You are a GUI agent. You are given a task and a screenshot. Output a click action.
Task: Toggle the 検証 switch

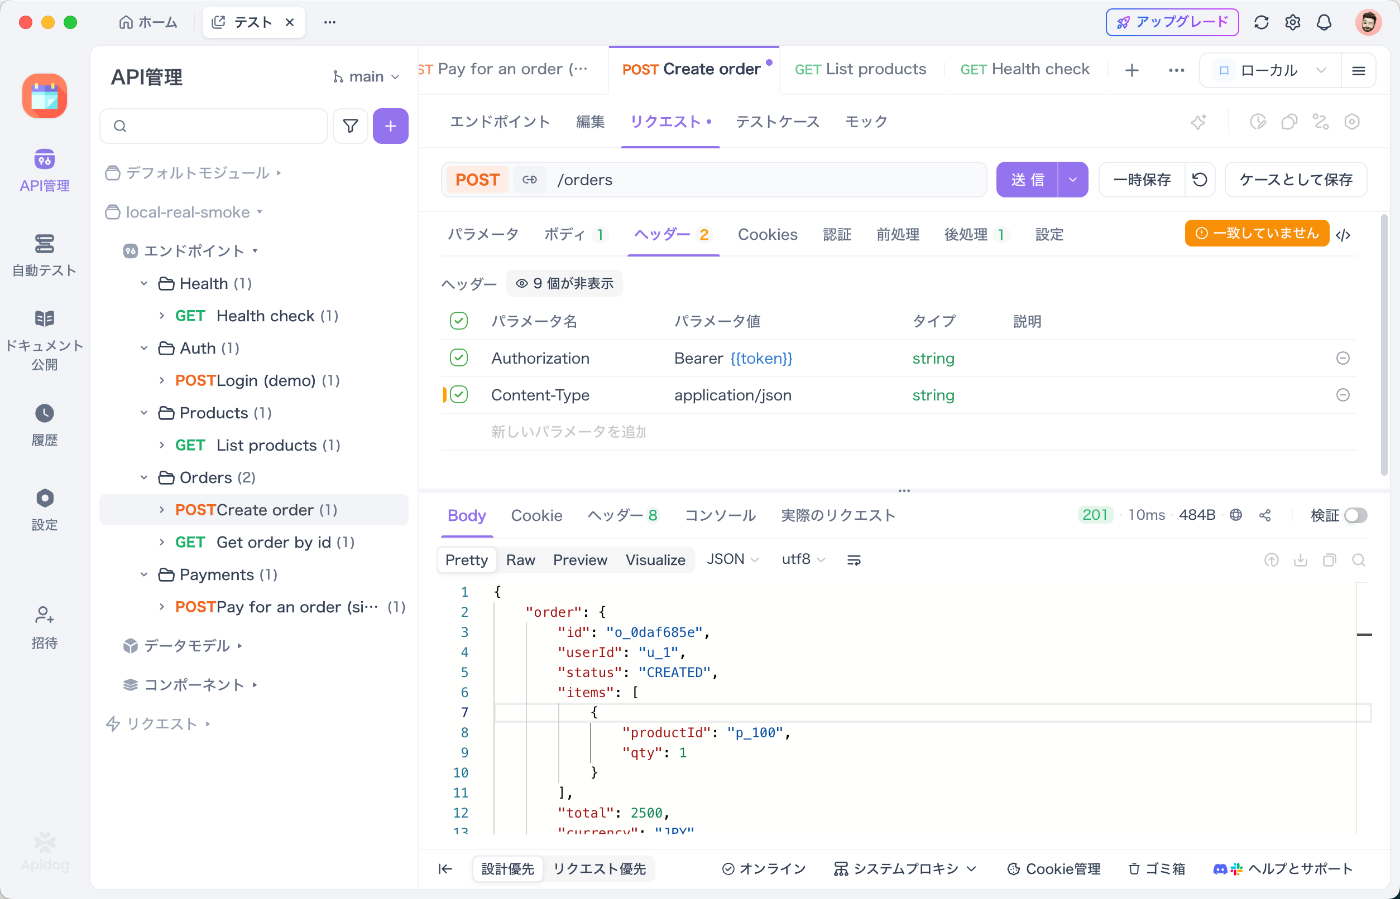pos(1355,515)
